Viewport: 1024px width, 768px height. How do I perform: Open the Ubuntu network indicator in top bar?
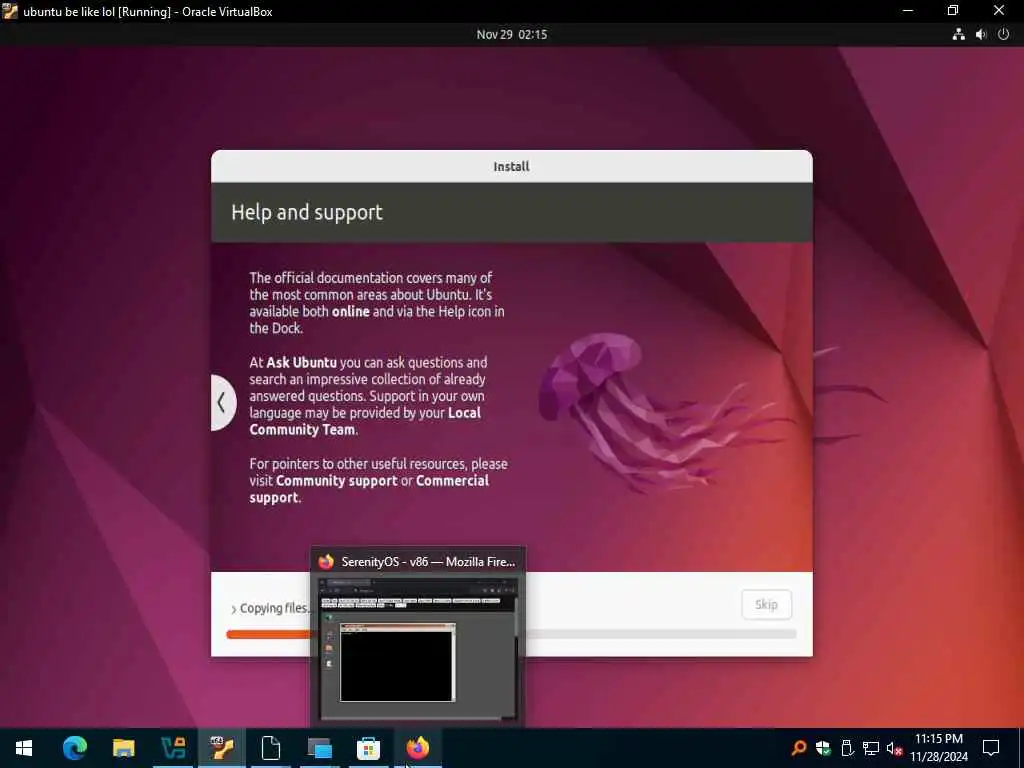point(959,35)
